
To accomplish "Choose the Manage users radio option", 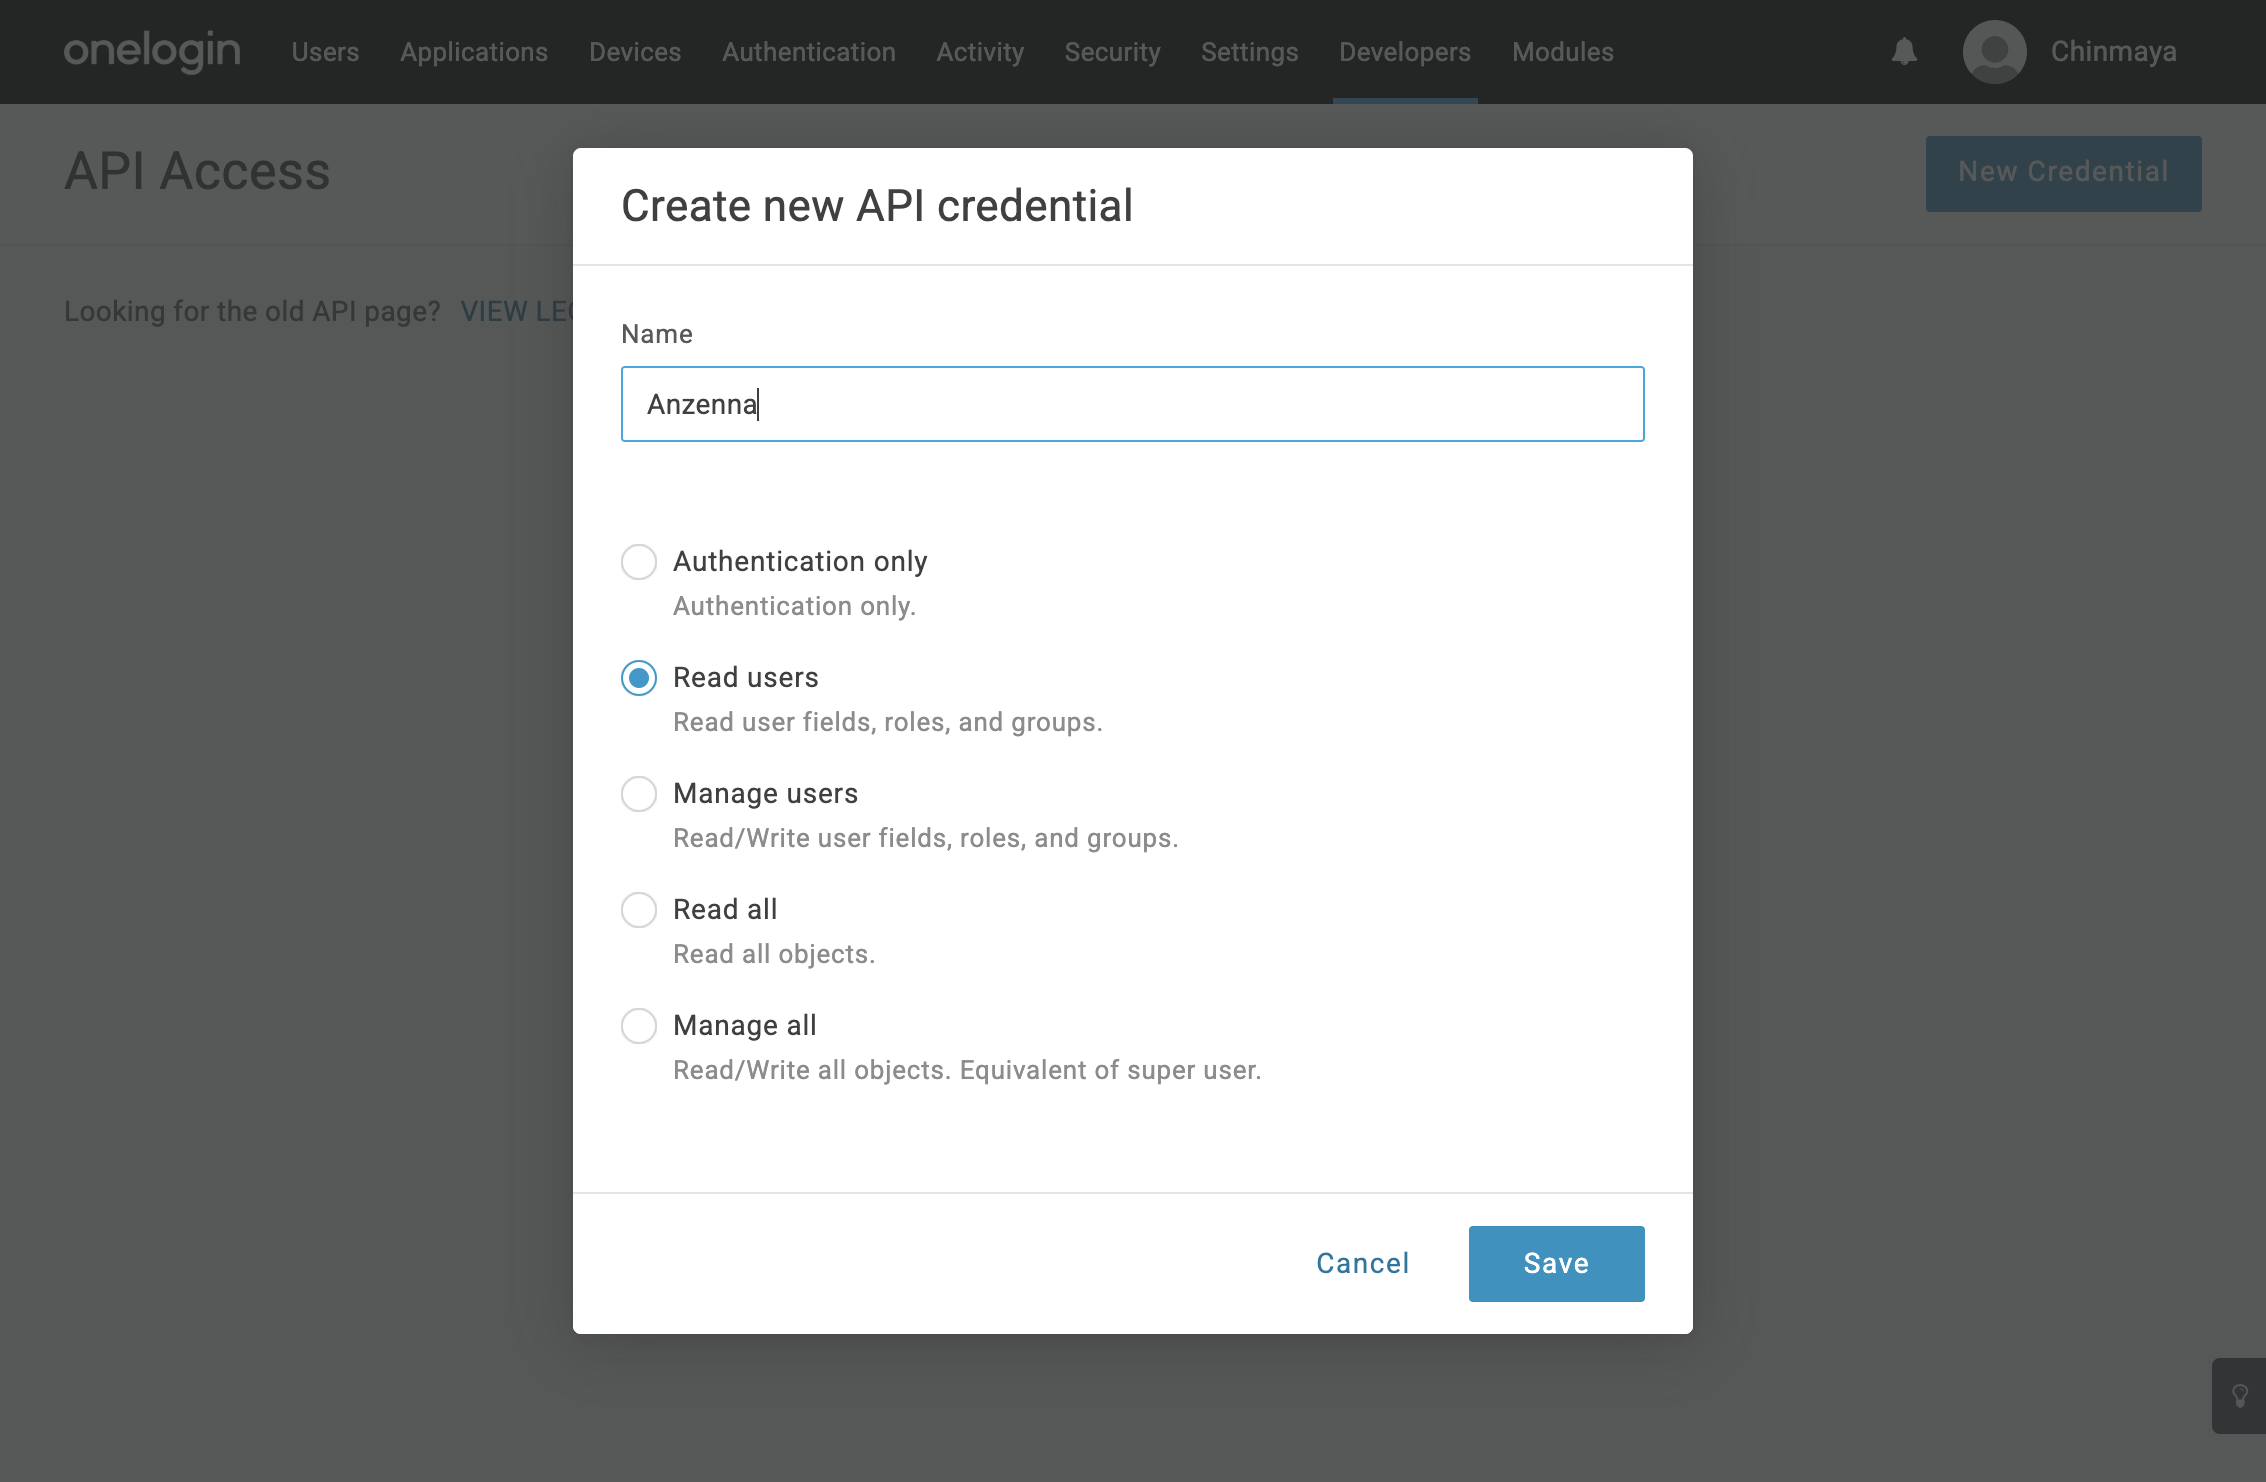I will pyautogui.click(x=639, y=794).
